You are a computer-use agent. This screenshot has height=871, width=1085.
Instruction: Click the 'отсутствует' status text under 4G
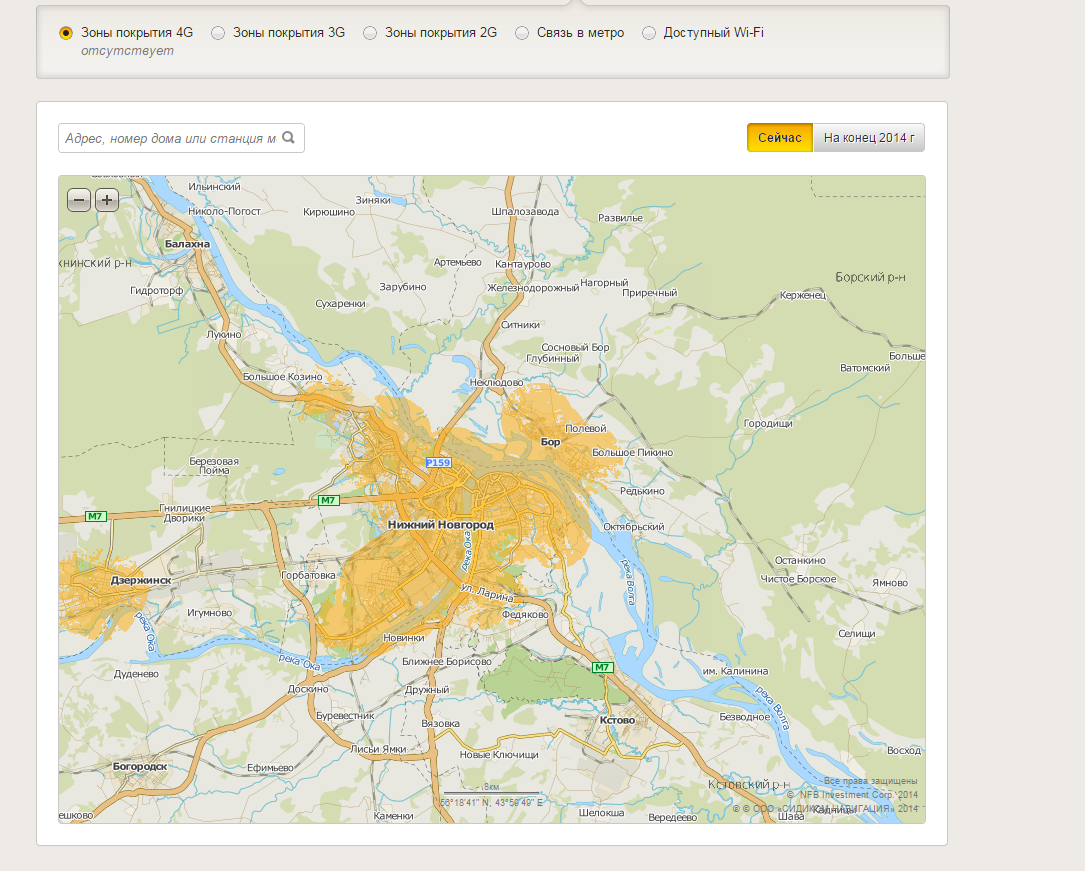coord(127,51)
